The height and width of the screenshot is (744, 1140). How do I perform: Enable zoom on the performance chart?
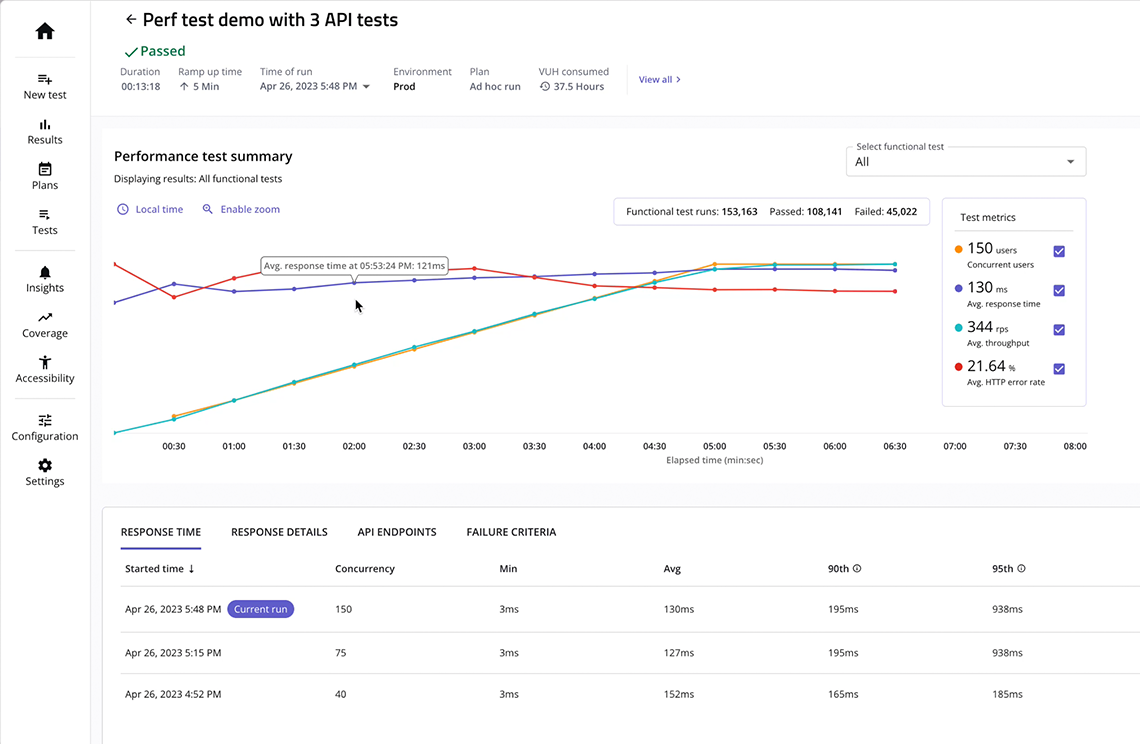click(x=239, y=209)
